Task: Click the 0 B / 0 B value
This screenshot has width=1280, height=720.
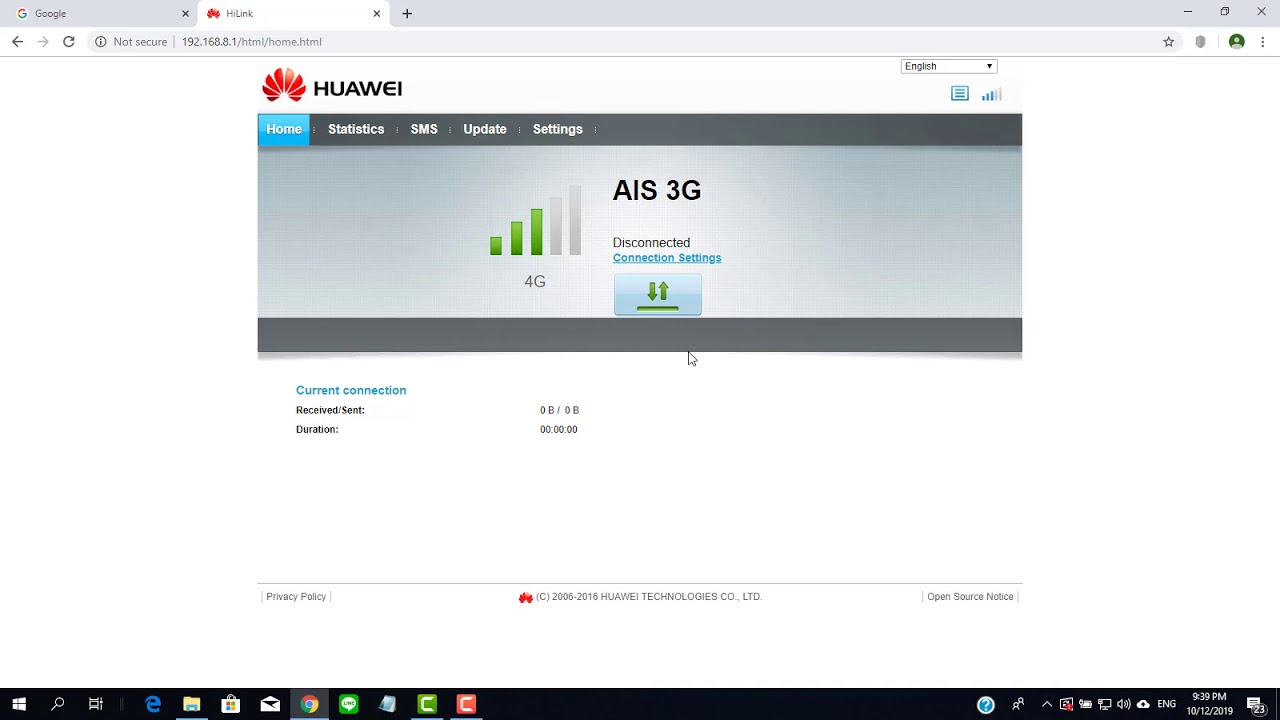Action: [560, 410]
